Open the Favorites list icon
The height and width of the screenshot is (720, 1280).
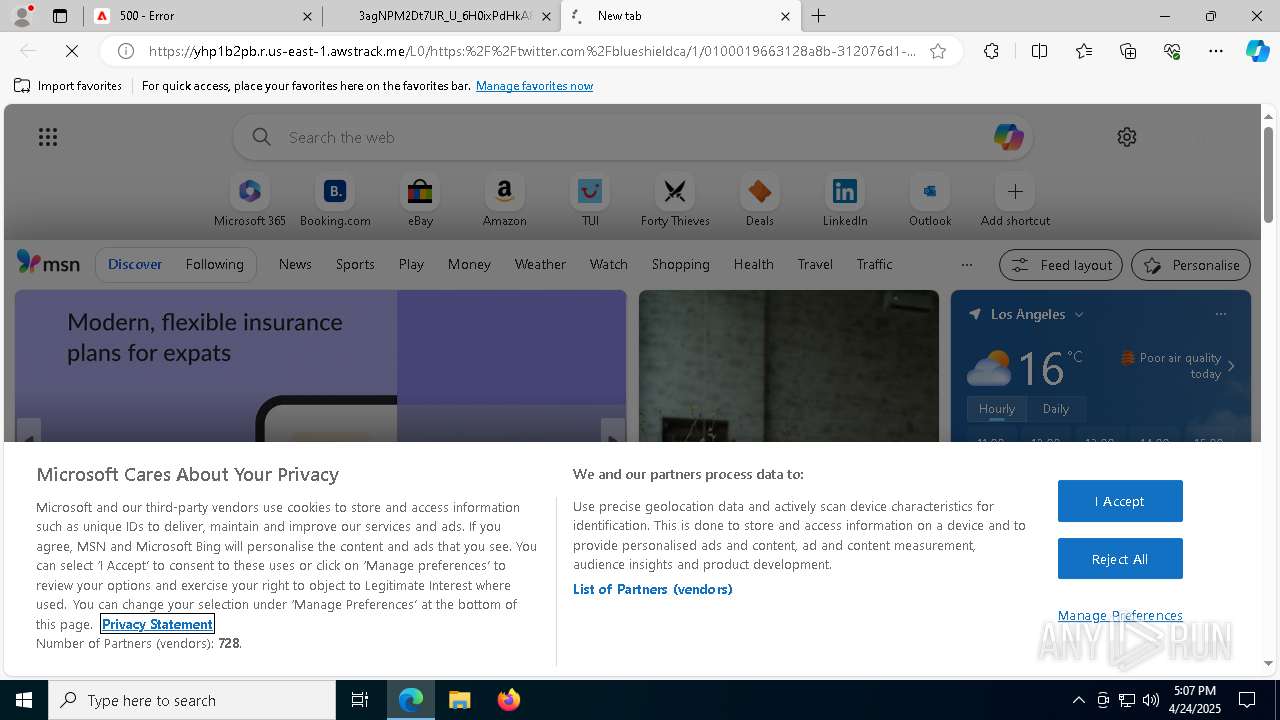(x=1084, y=51)
